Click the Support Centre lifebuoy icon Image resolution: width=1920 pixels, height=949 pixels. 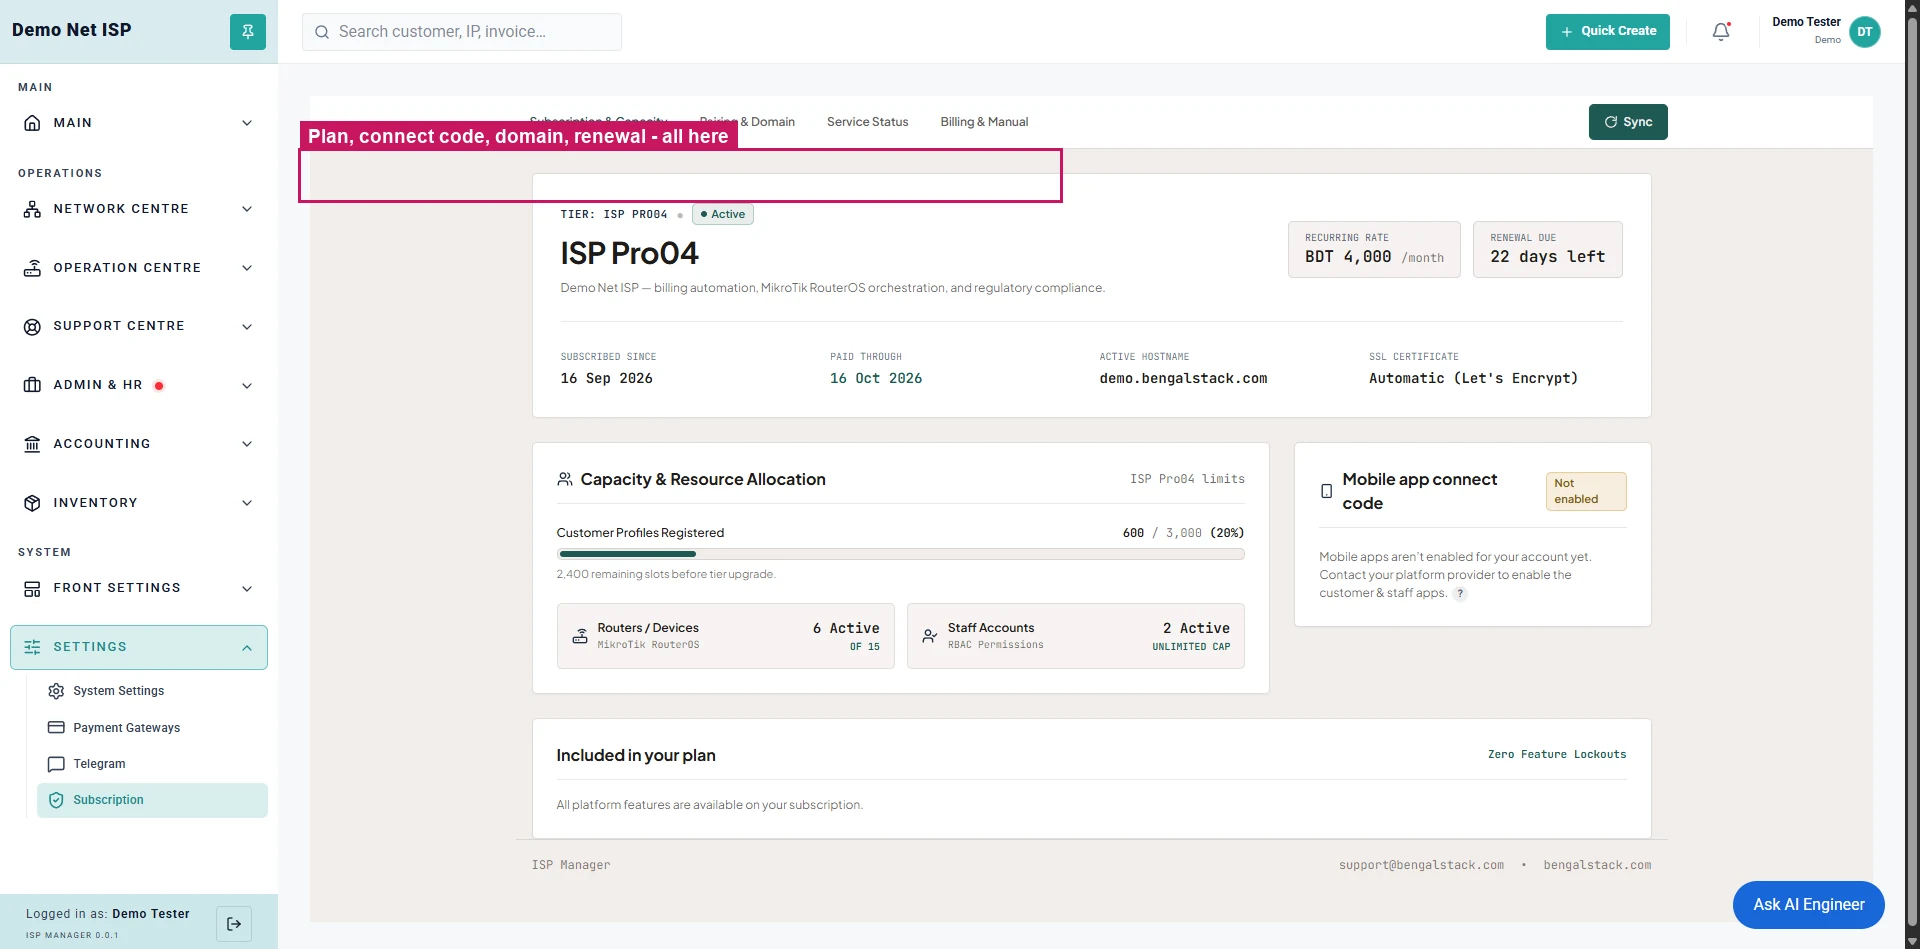32,326
